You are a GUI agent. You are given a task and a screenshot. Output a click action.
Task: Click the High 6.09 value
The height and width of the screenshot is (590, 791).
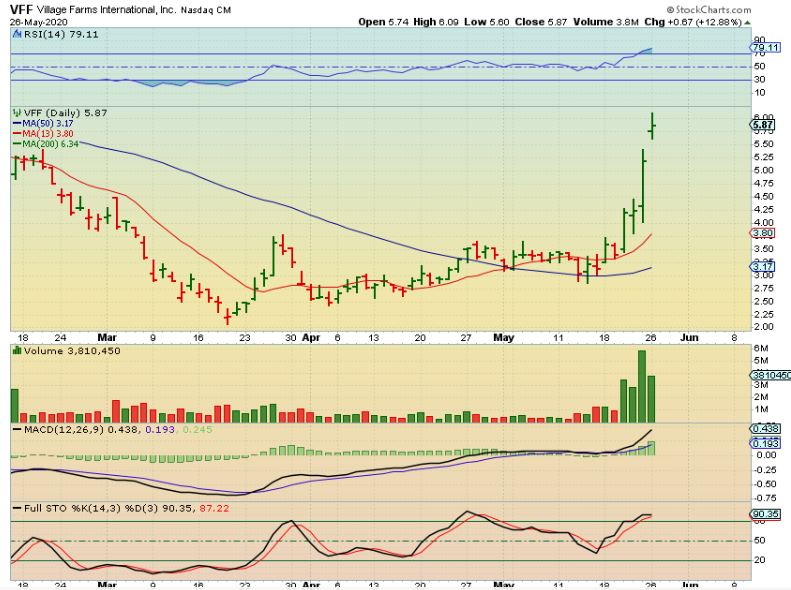(436, 22)
